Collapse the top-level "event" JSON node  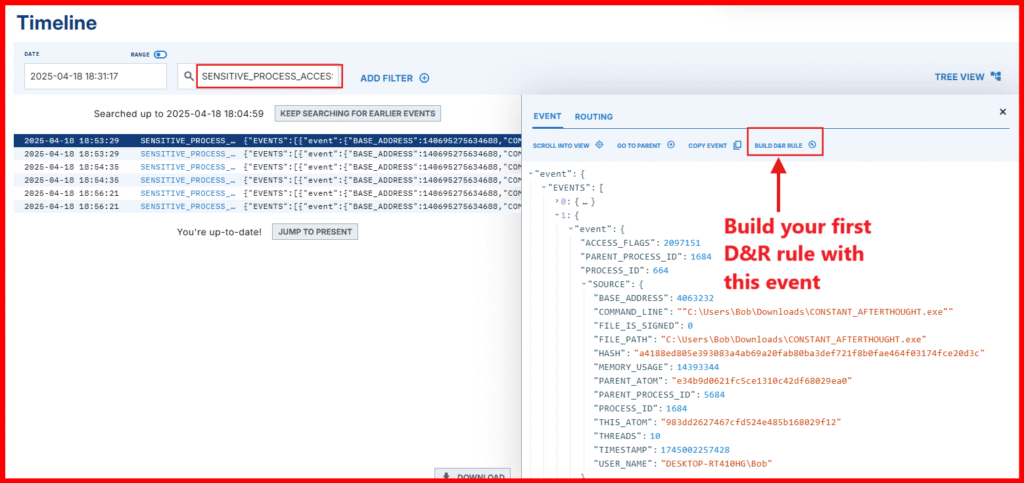click(531, 172)
